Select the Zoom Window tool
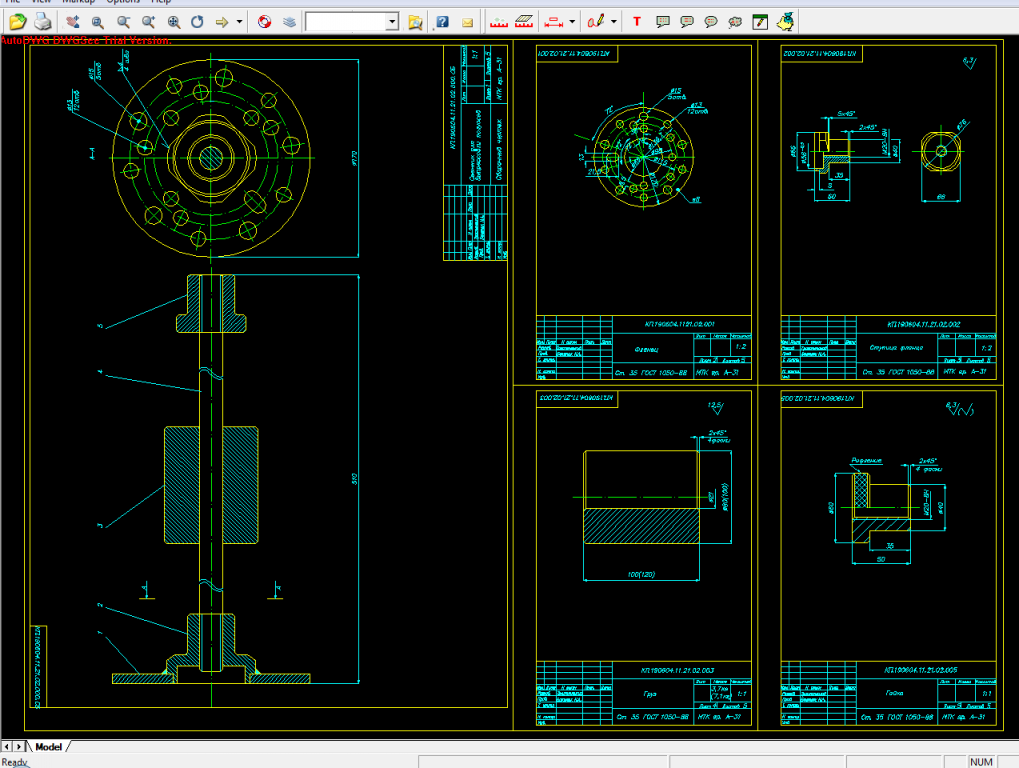Screen dimensions: 1019x768 (97, 21)
